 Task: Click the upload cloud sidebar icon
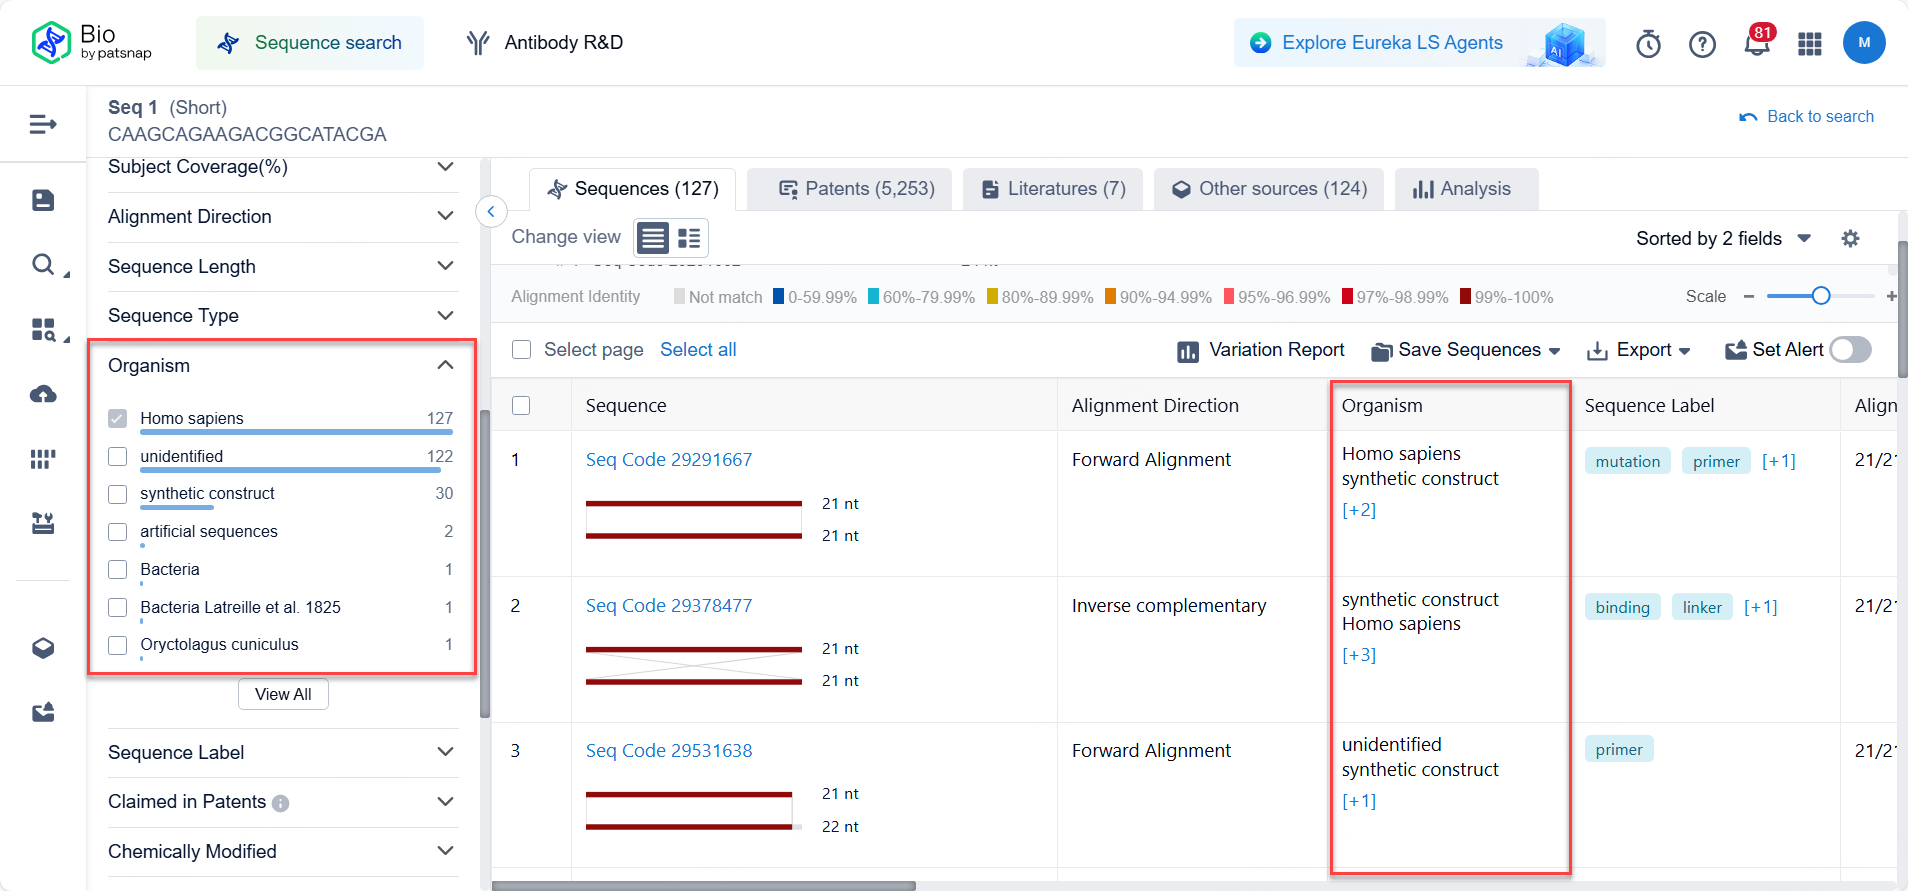pos(43,394)
